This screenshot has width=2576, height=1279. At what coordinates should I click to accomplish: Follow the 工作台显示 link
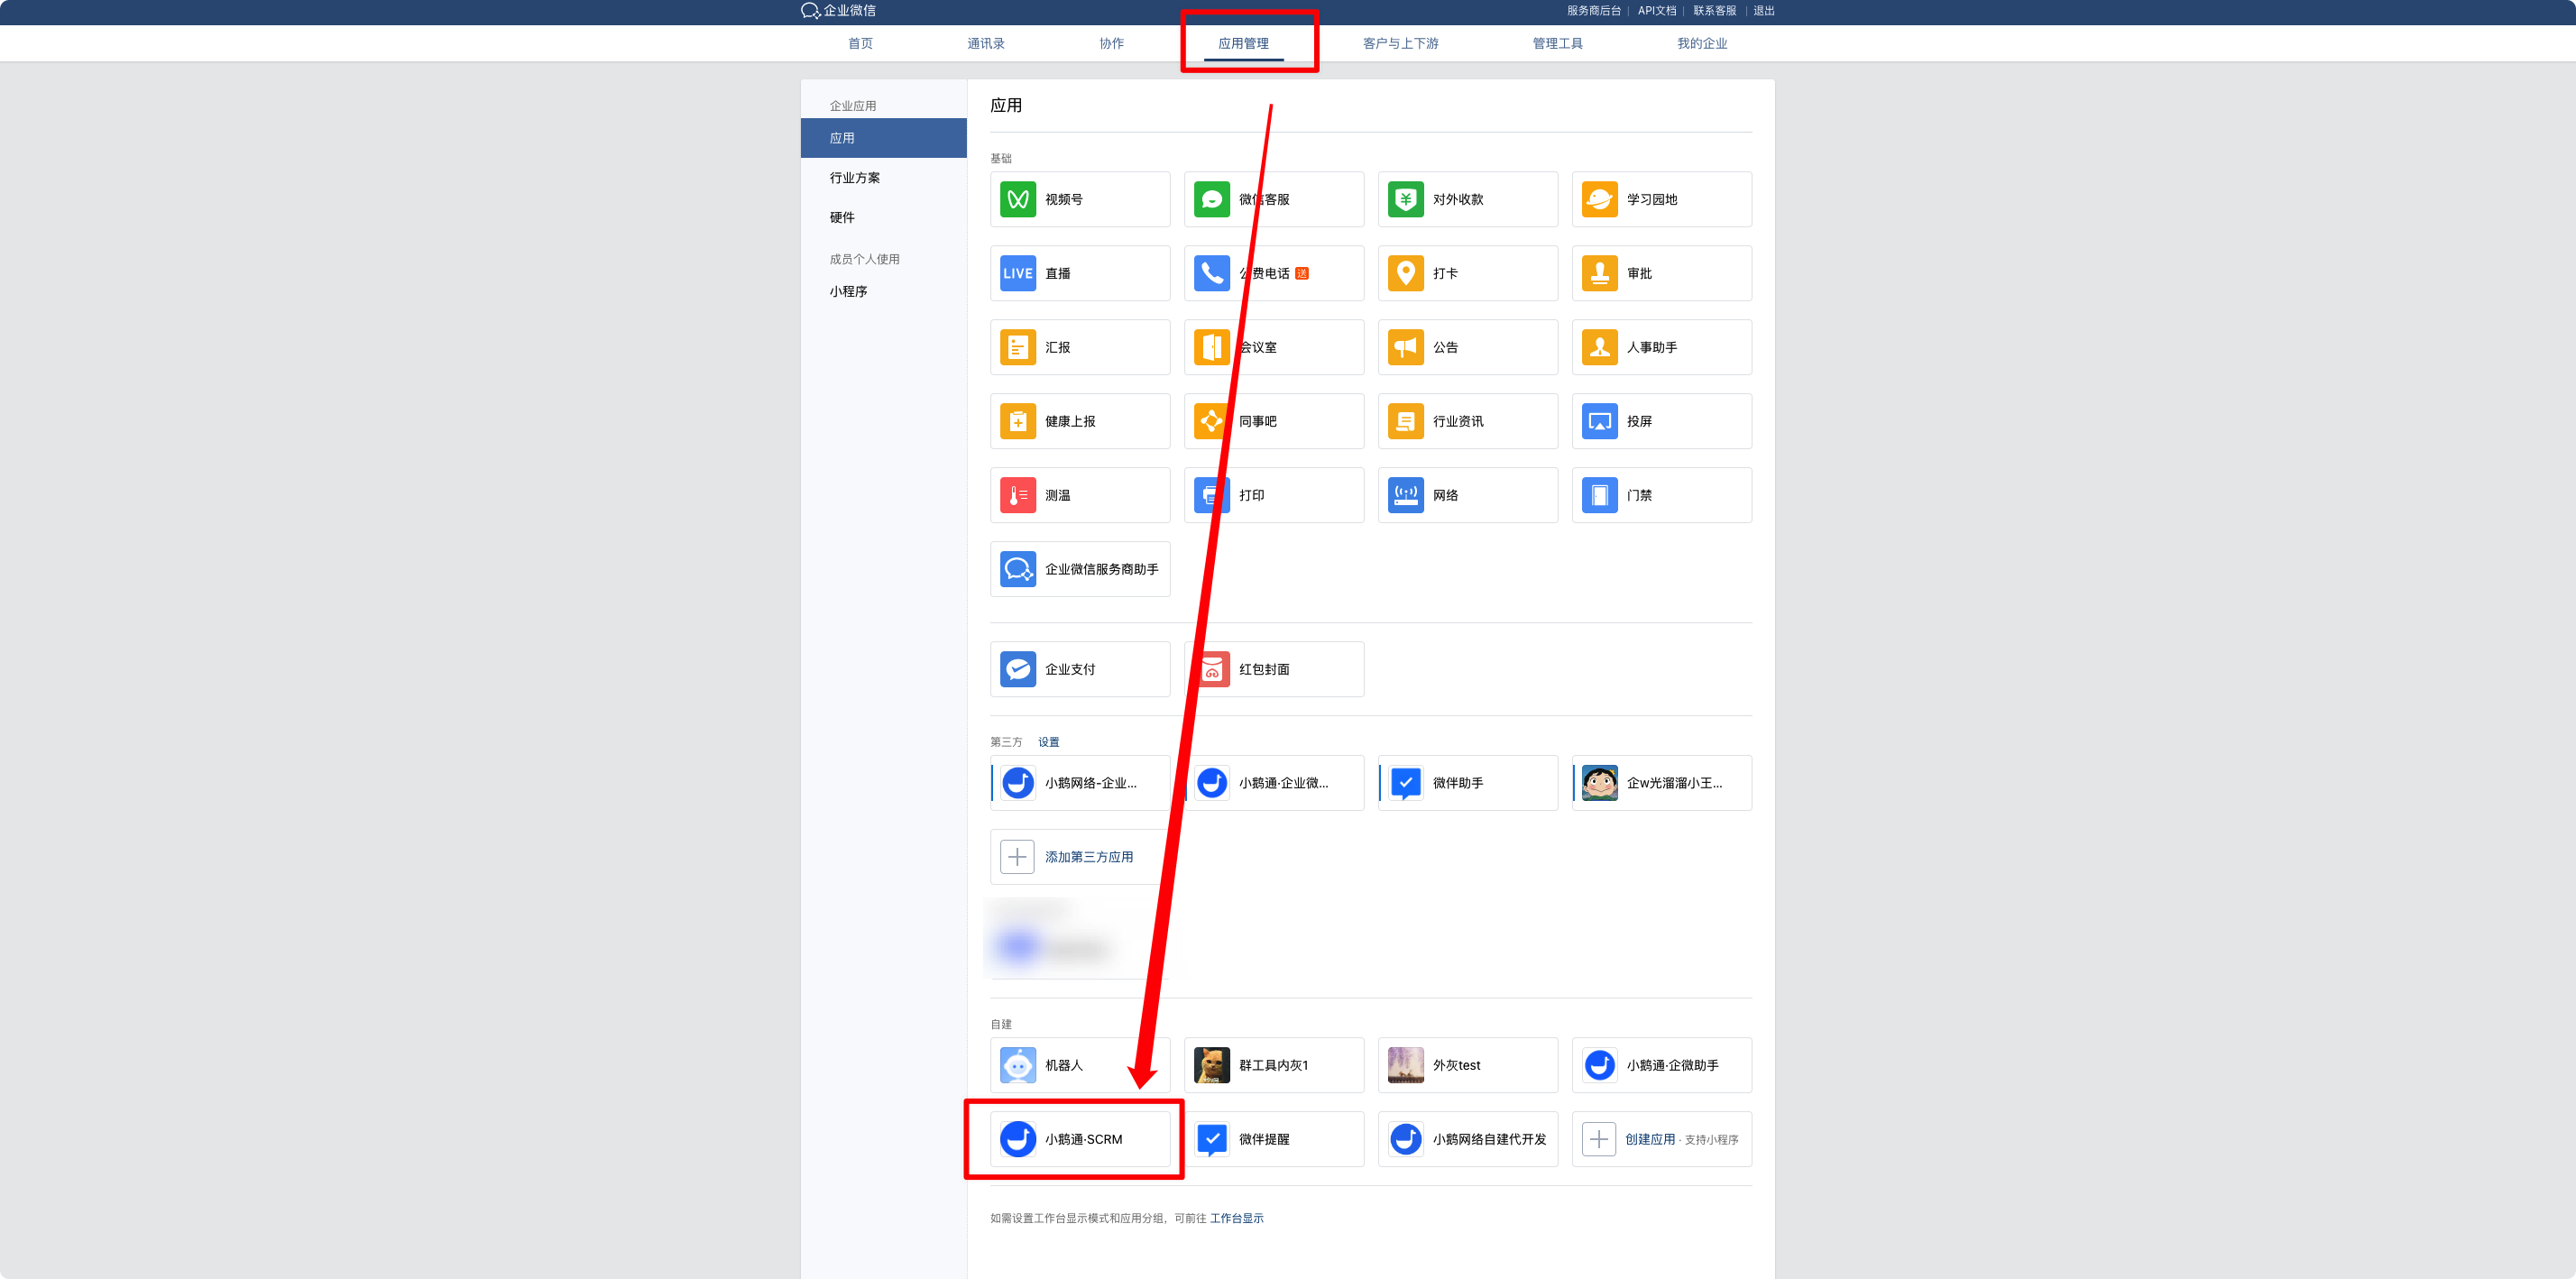[1237, 1218]
